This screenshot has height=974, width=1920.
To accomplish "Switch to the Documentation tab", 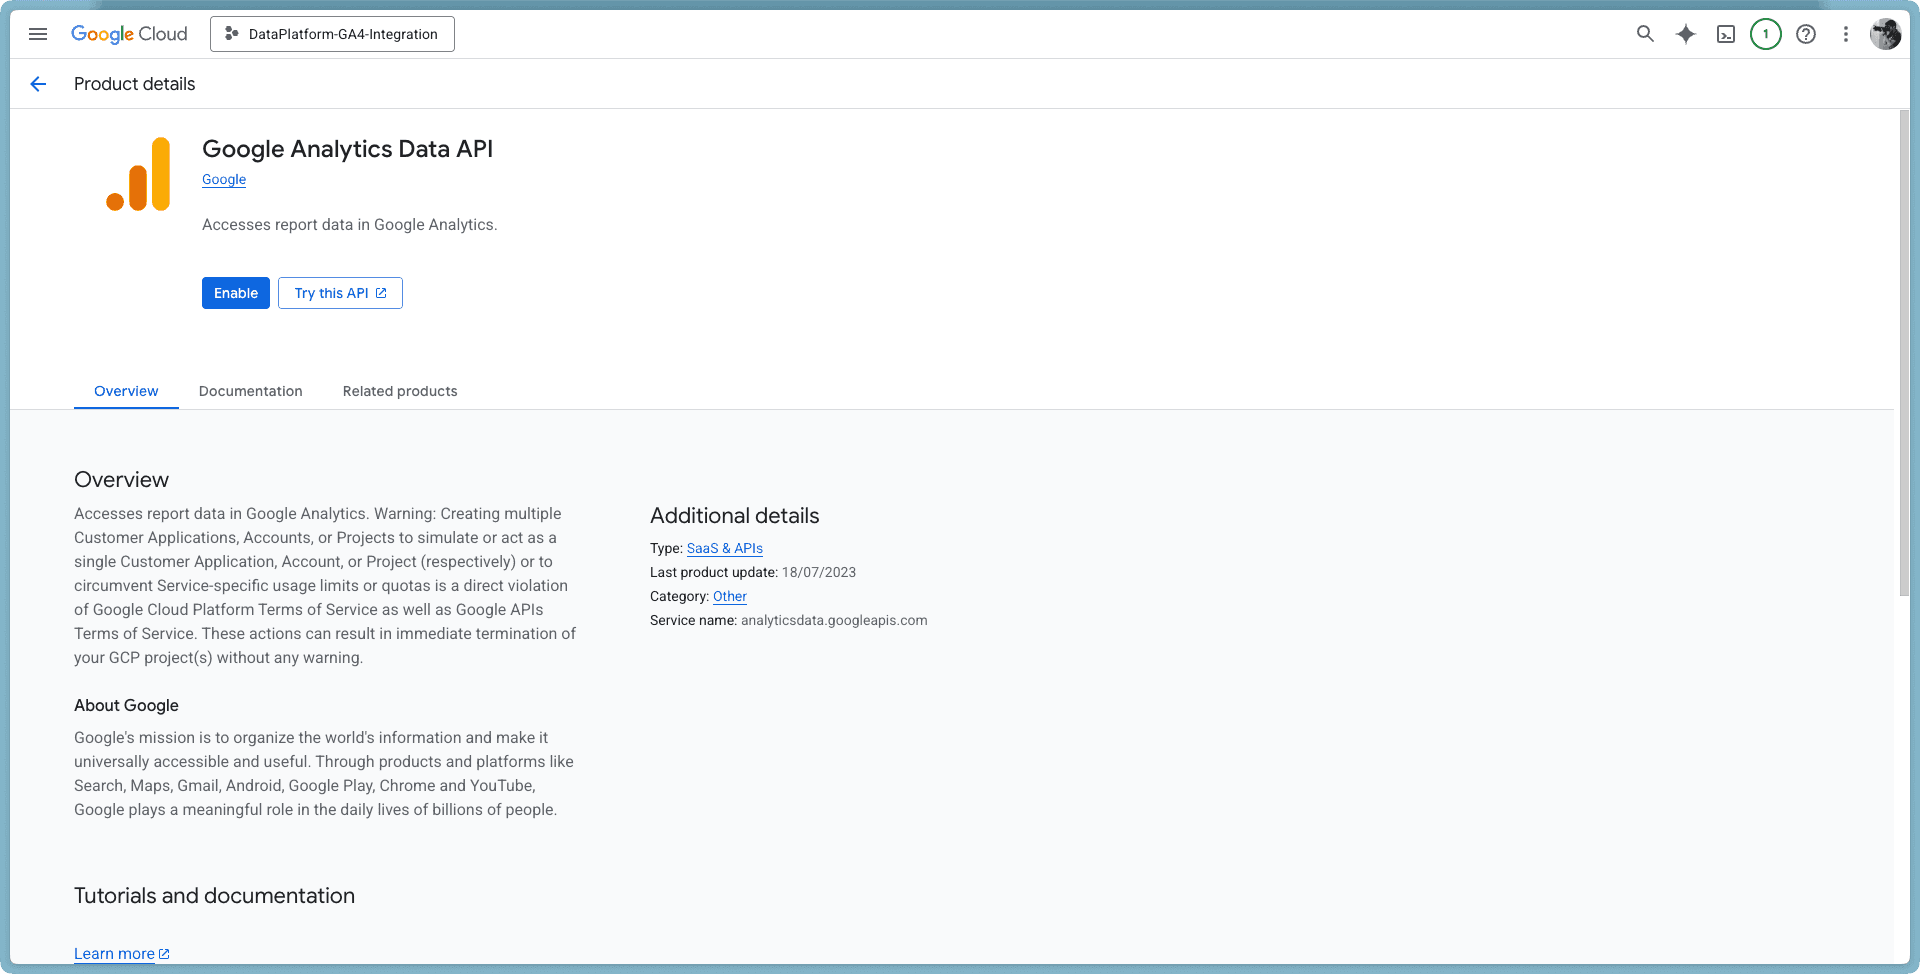I will coord(251,391).
